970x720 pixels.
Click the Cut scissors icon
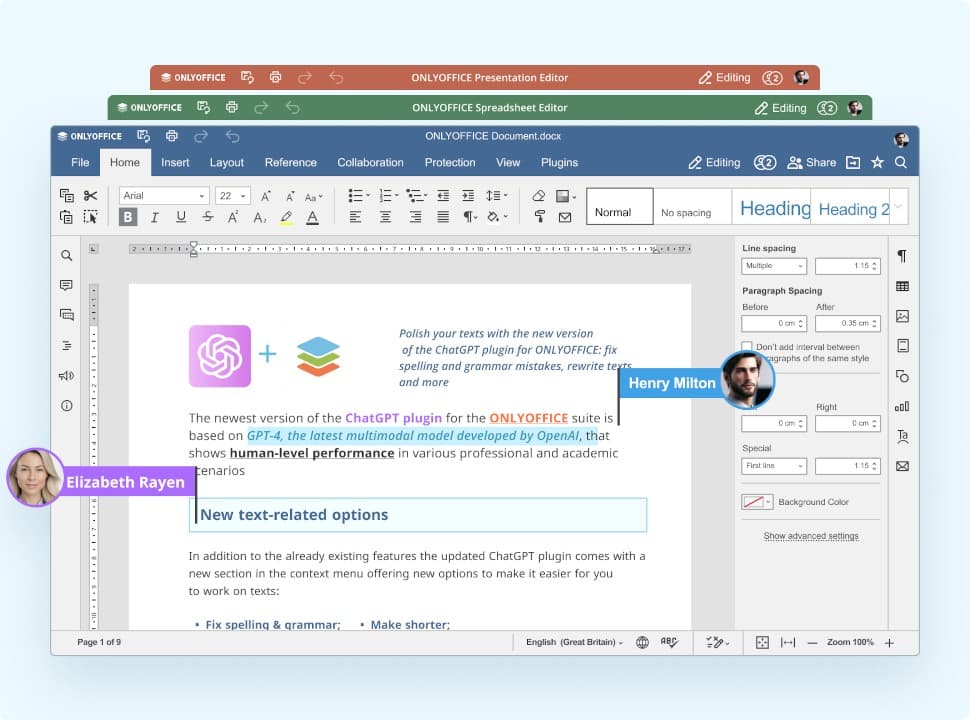coord(91,196)
